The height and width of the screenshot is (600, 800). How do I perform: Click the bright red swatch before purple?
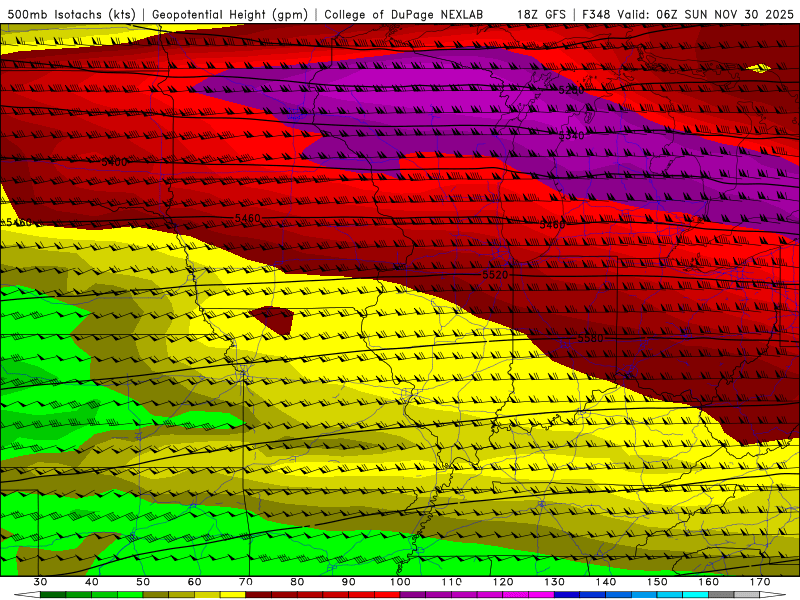(x=387, y=595)
